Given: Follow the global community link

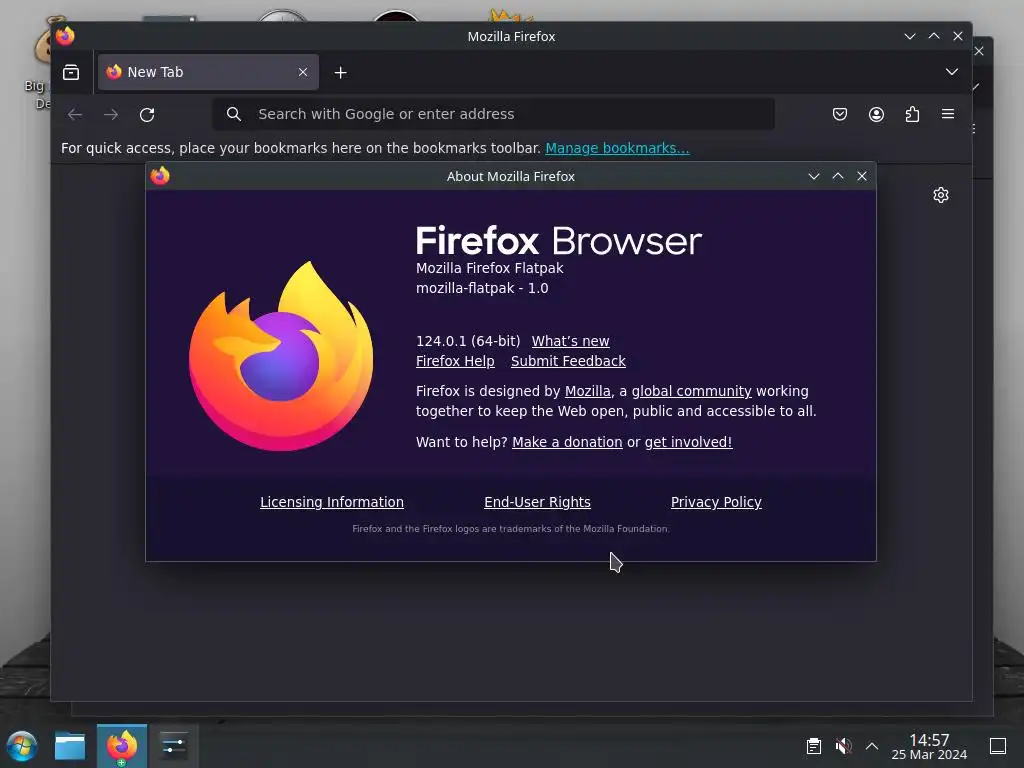Looking at the screenshot, I should [692, 391].
